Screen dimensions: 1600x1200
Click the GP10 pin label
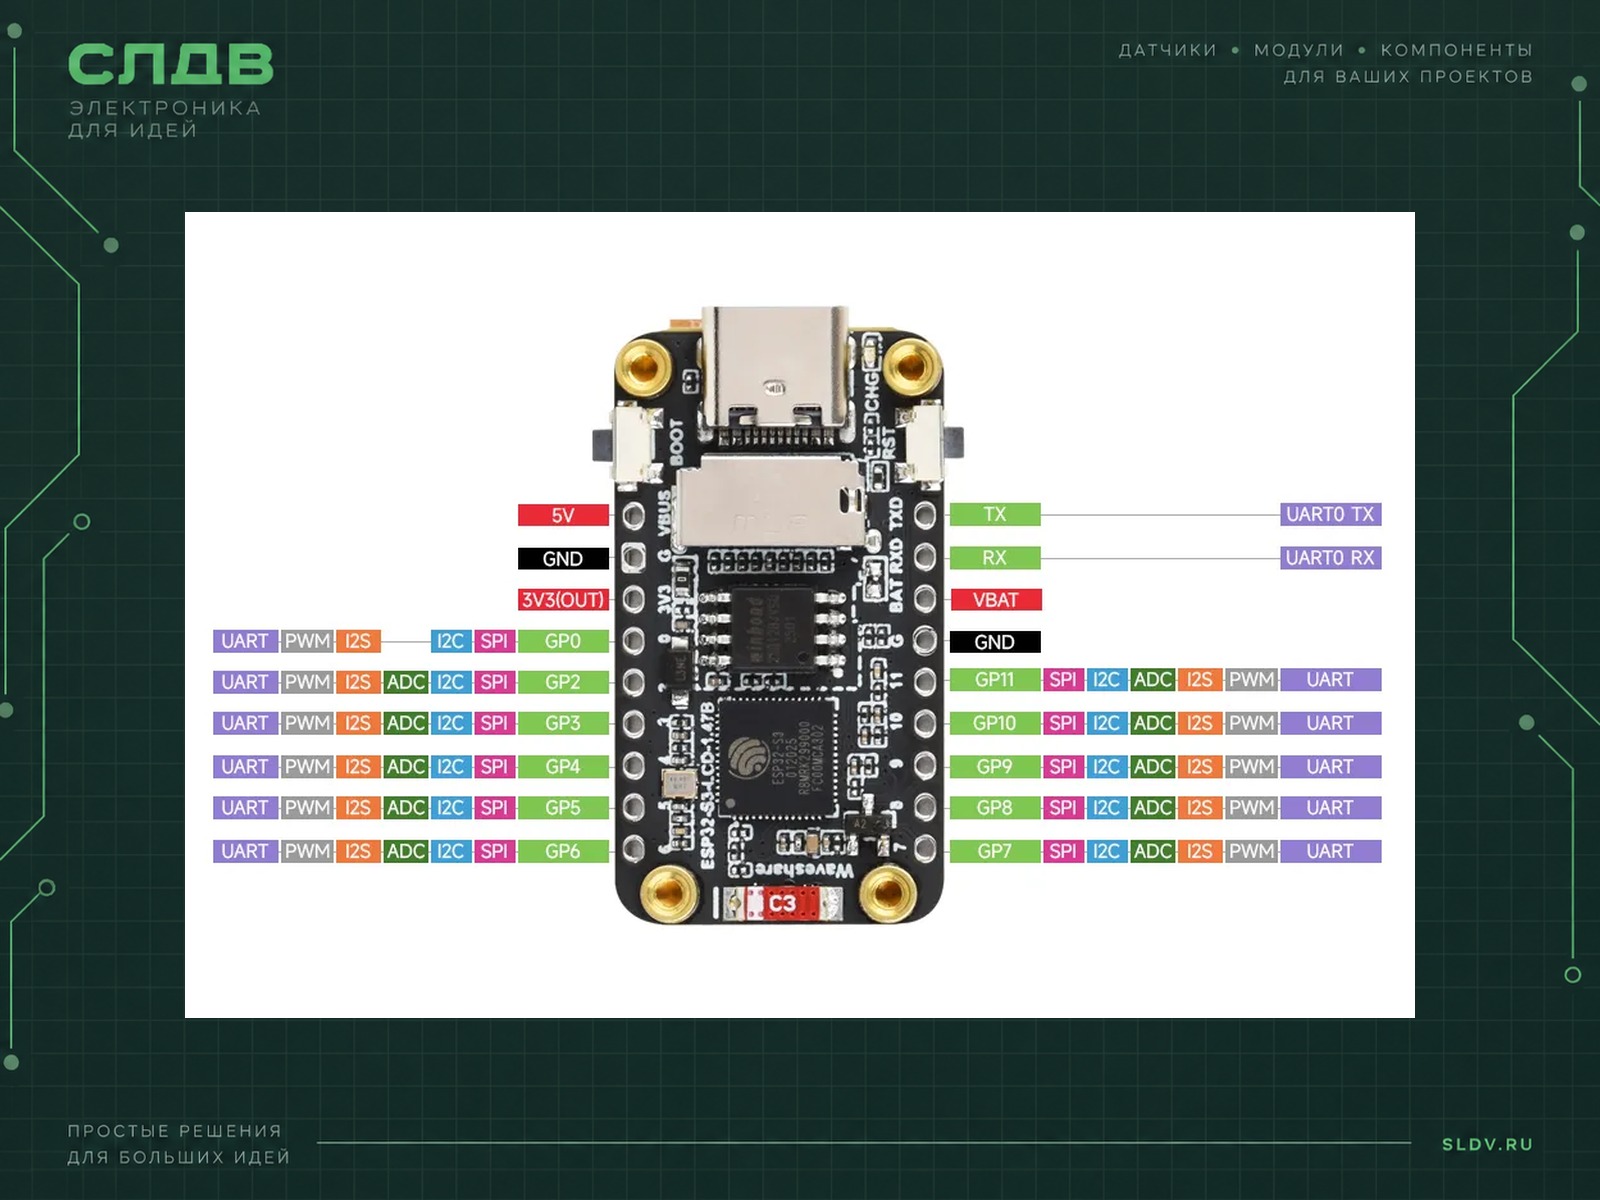point(994,723)
